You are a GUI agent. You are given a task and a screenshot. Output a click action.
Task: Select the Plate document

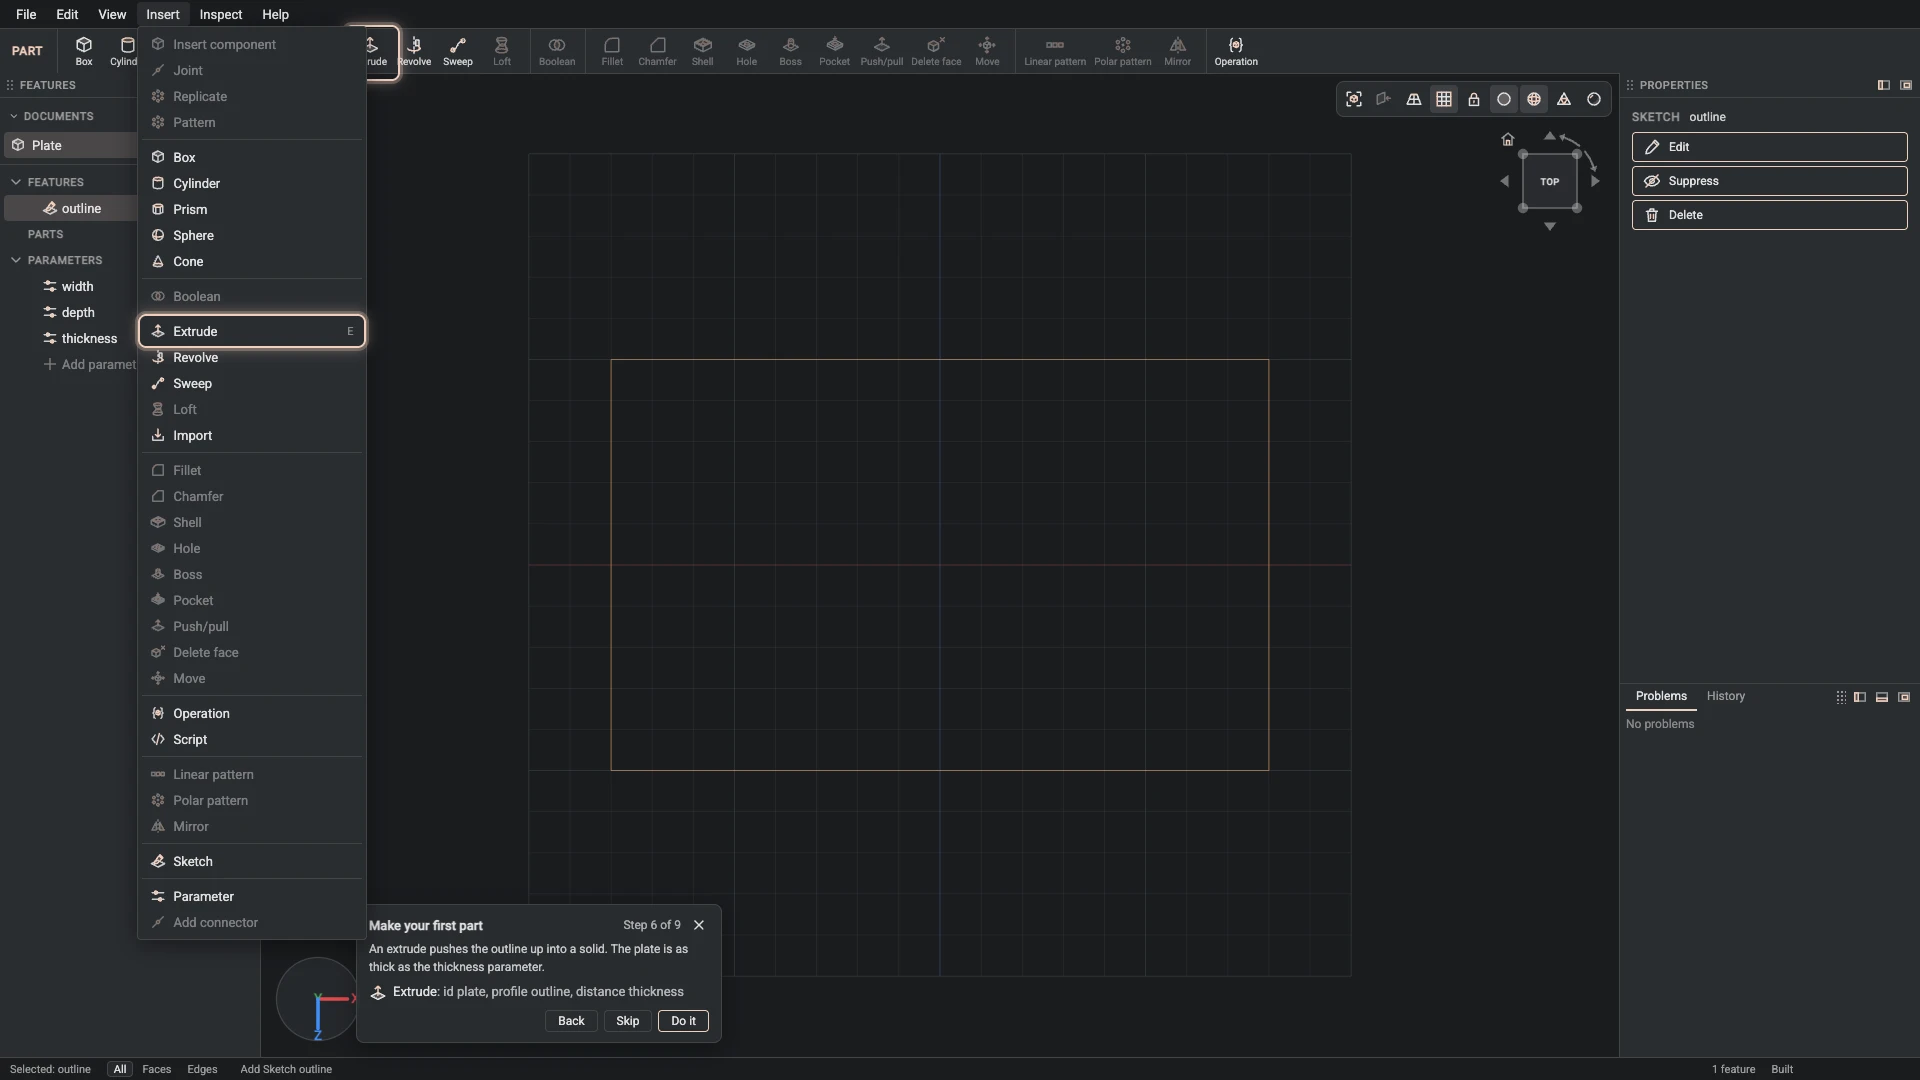70,145
